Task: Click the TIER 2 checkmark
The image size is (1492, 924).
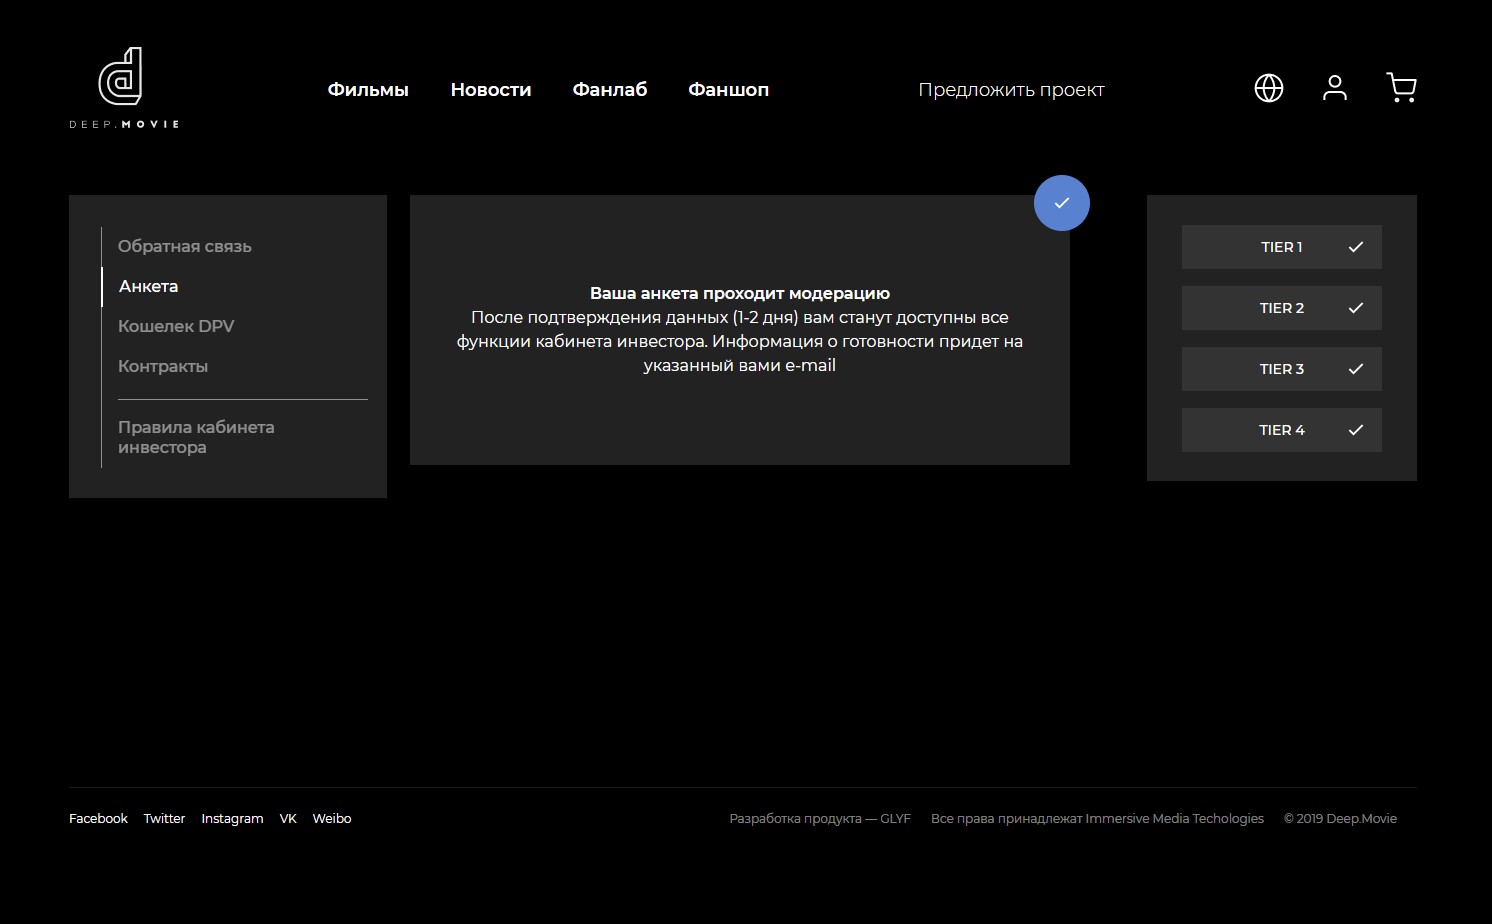Action: point(1355,308)
